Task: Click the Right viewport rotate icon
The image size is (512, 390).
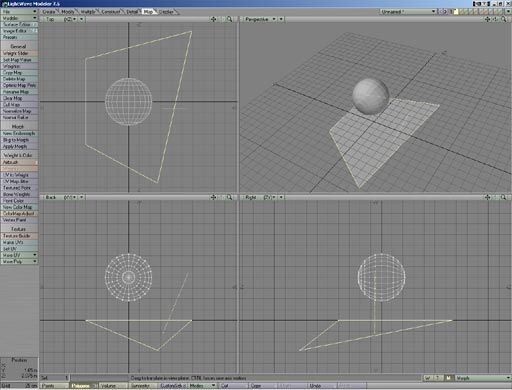Action: [495, 197]
